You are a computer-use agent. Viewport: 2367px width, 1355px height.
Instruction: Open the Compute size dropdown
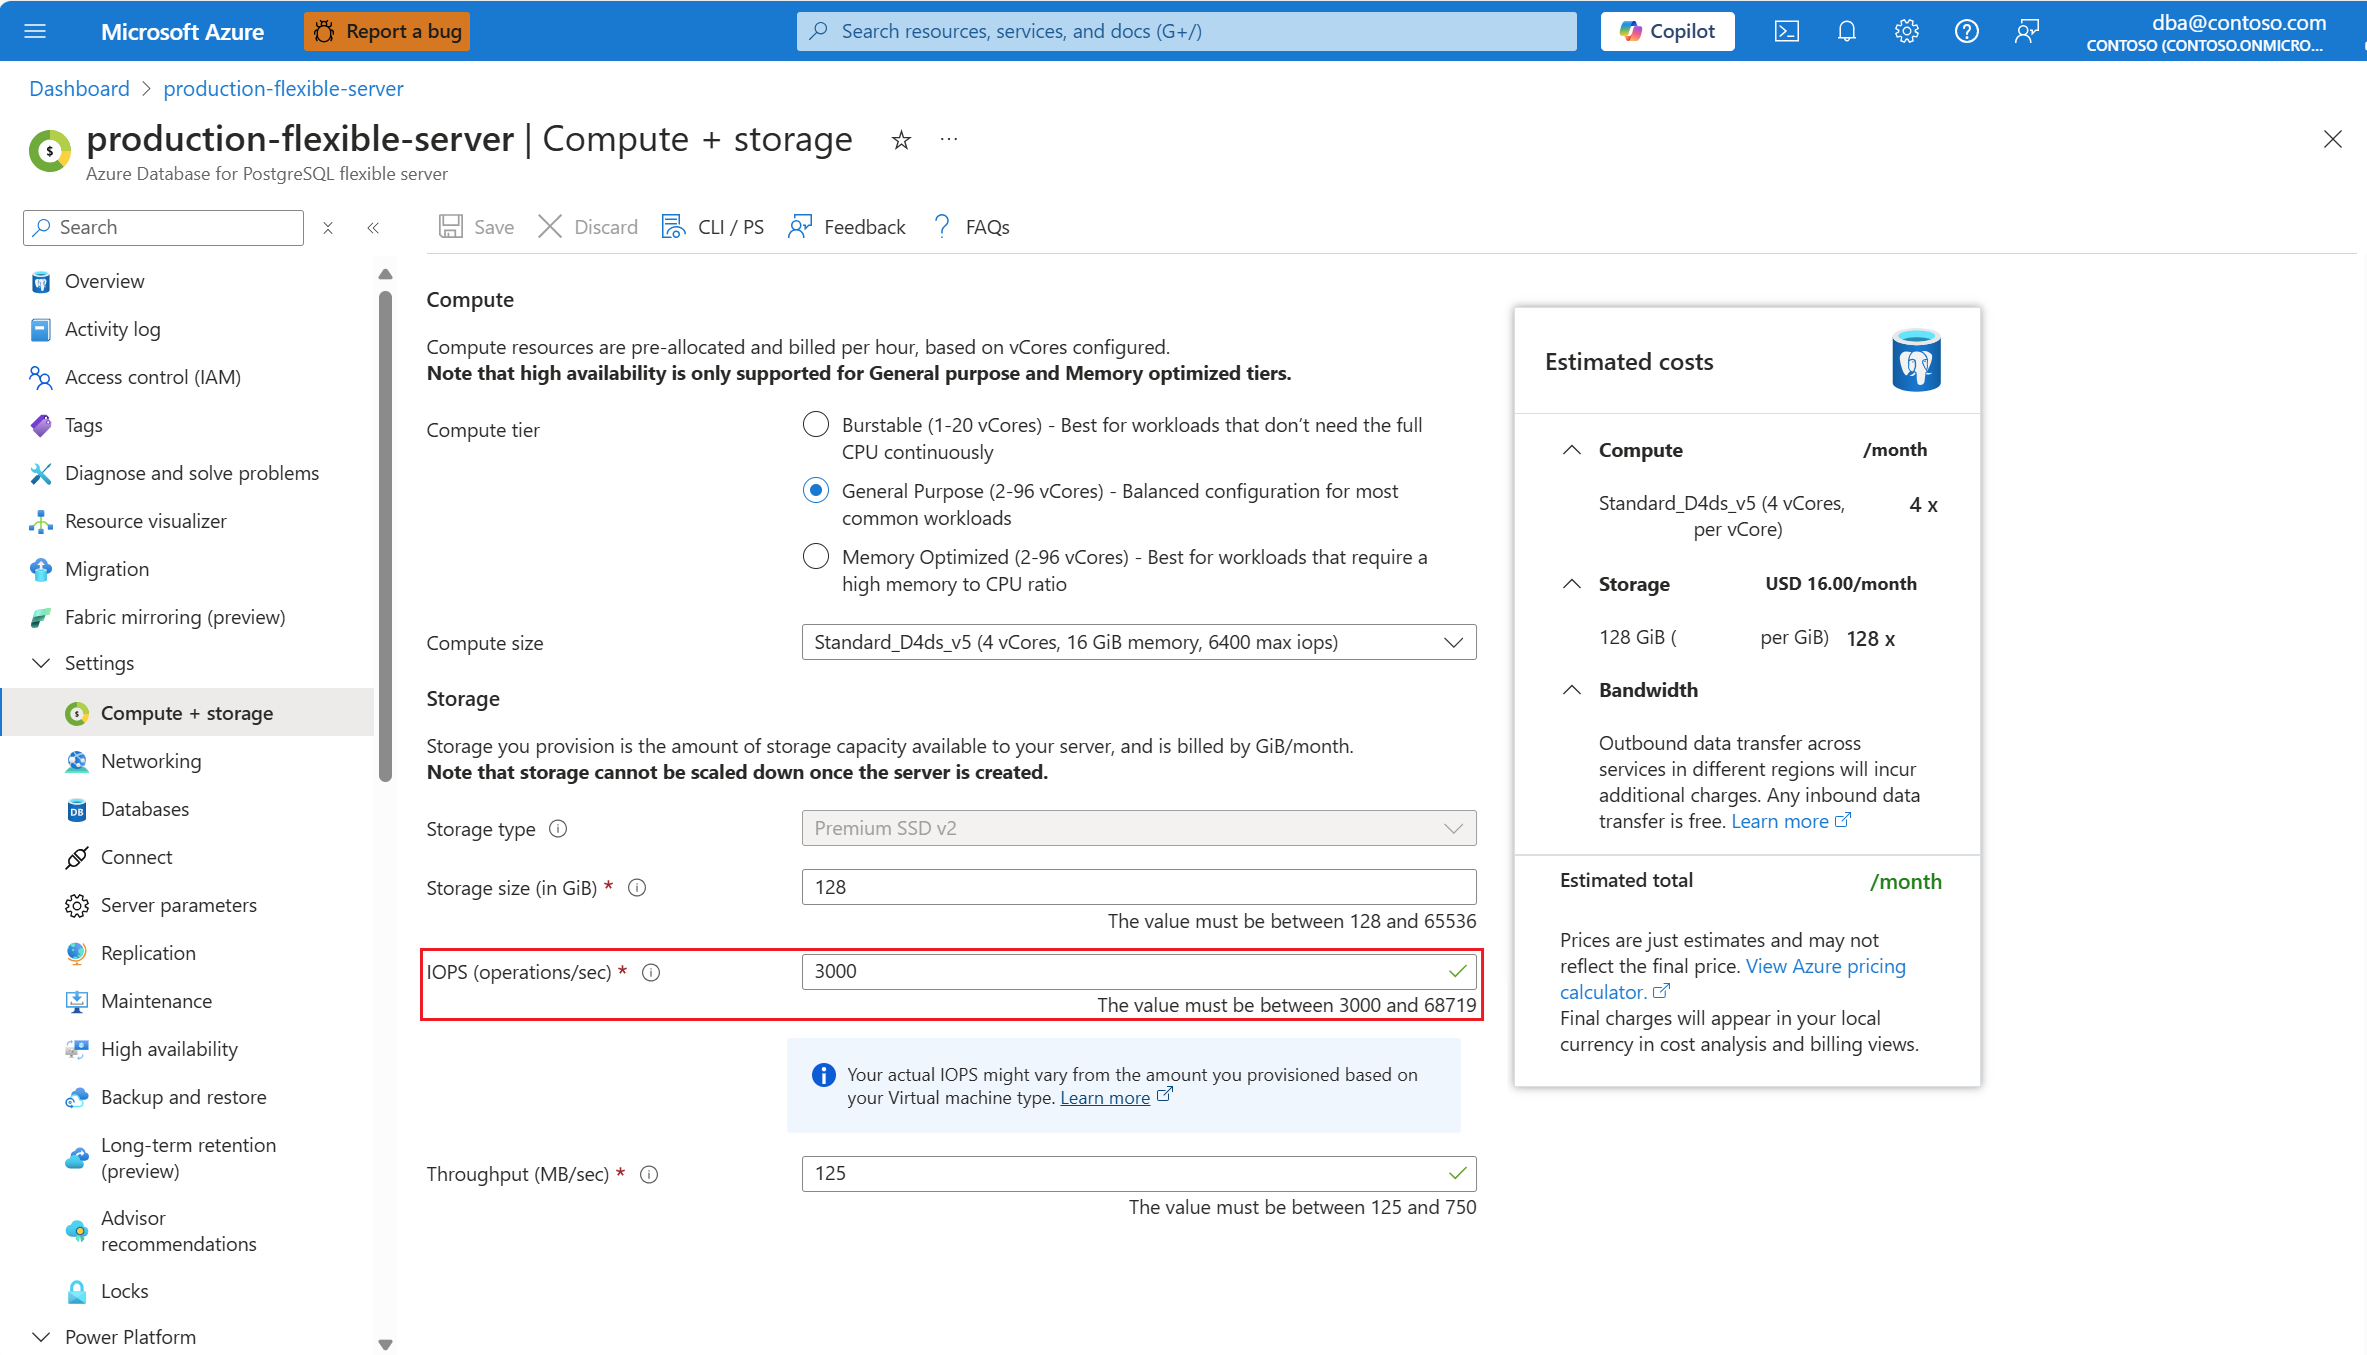coord(1138,642)
